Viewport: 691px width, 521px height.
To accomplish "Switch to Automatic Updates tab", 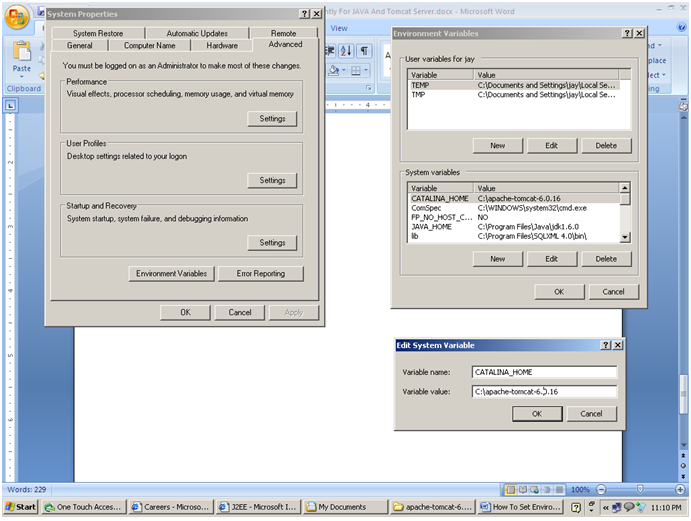I will pyautogui.click(x=197, y=33).
